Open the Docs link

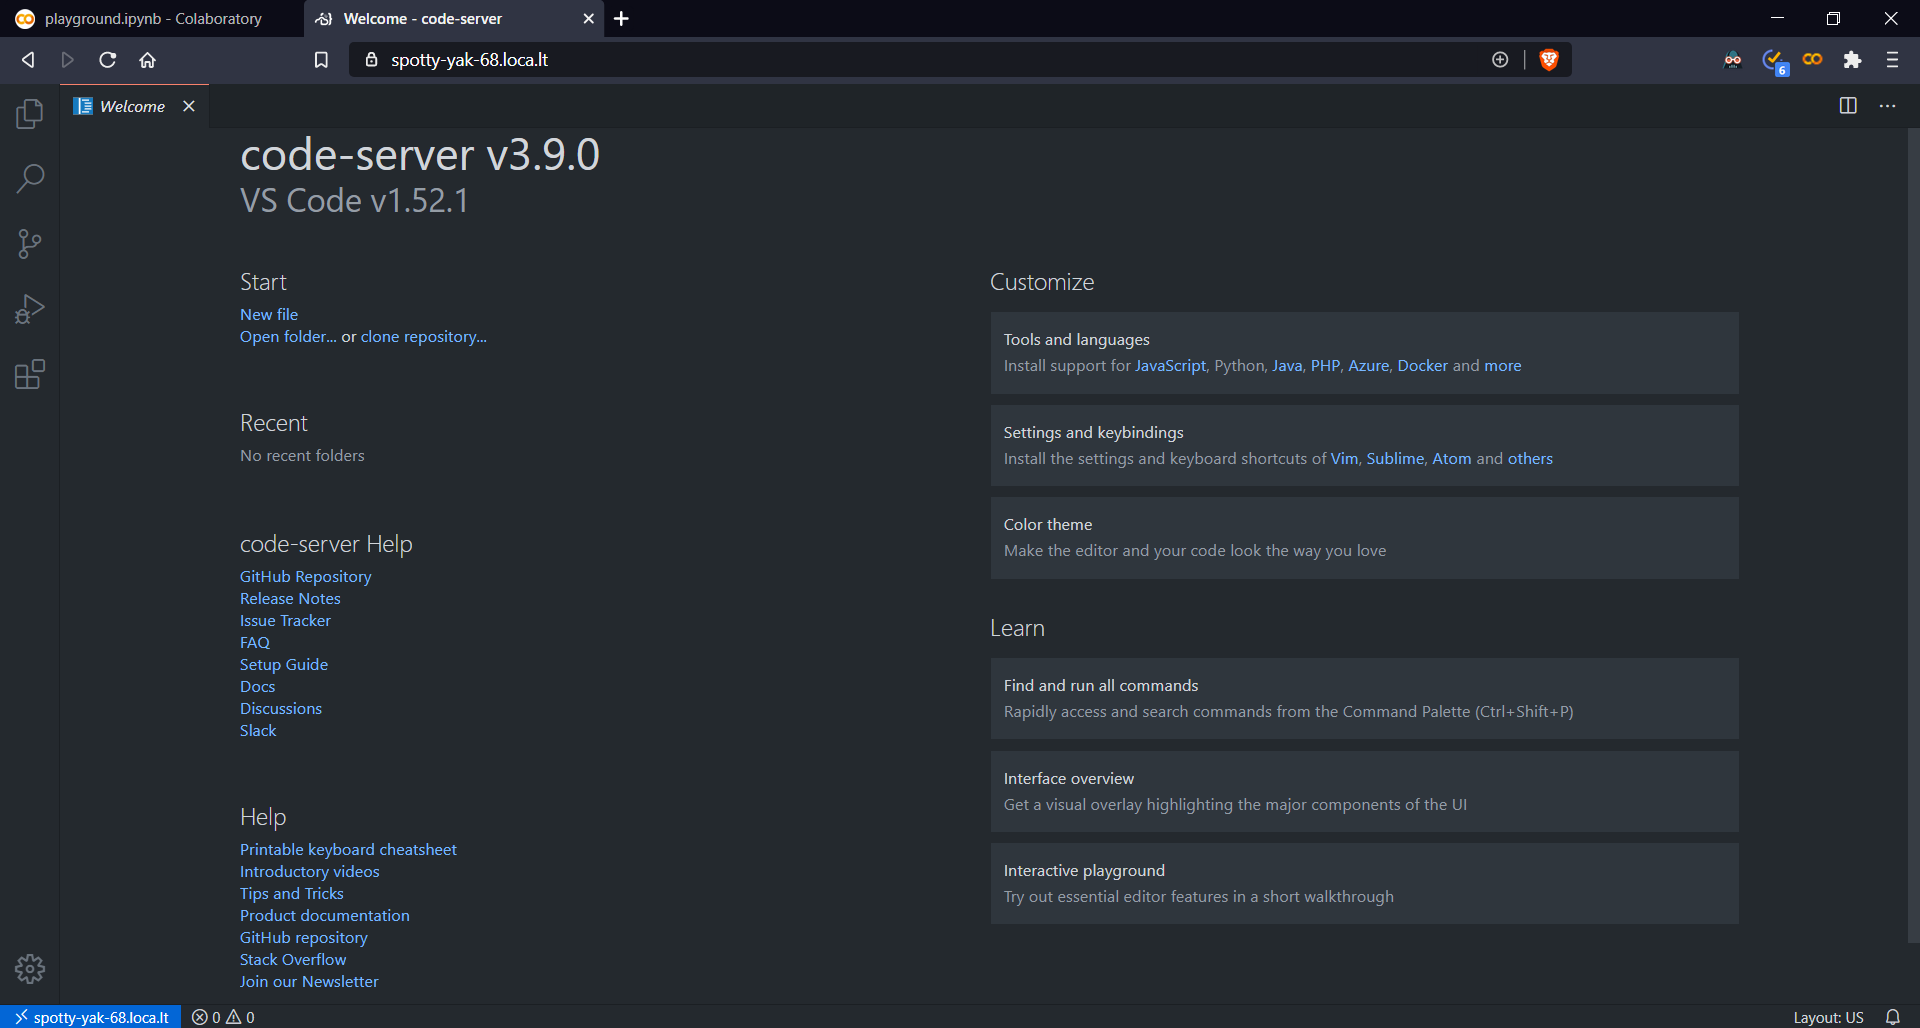tap(257, 686)
